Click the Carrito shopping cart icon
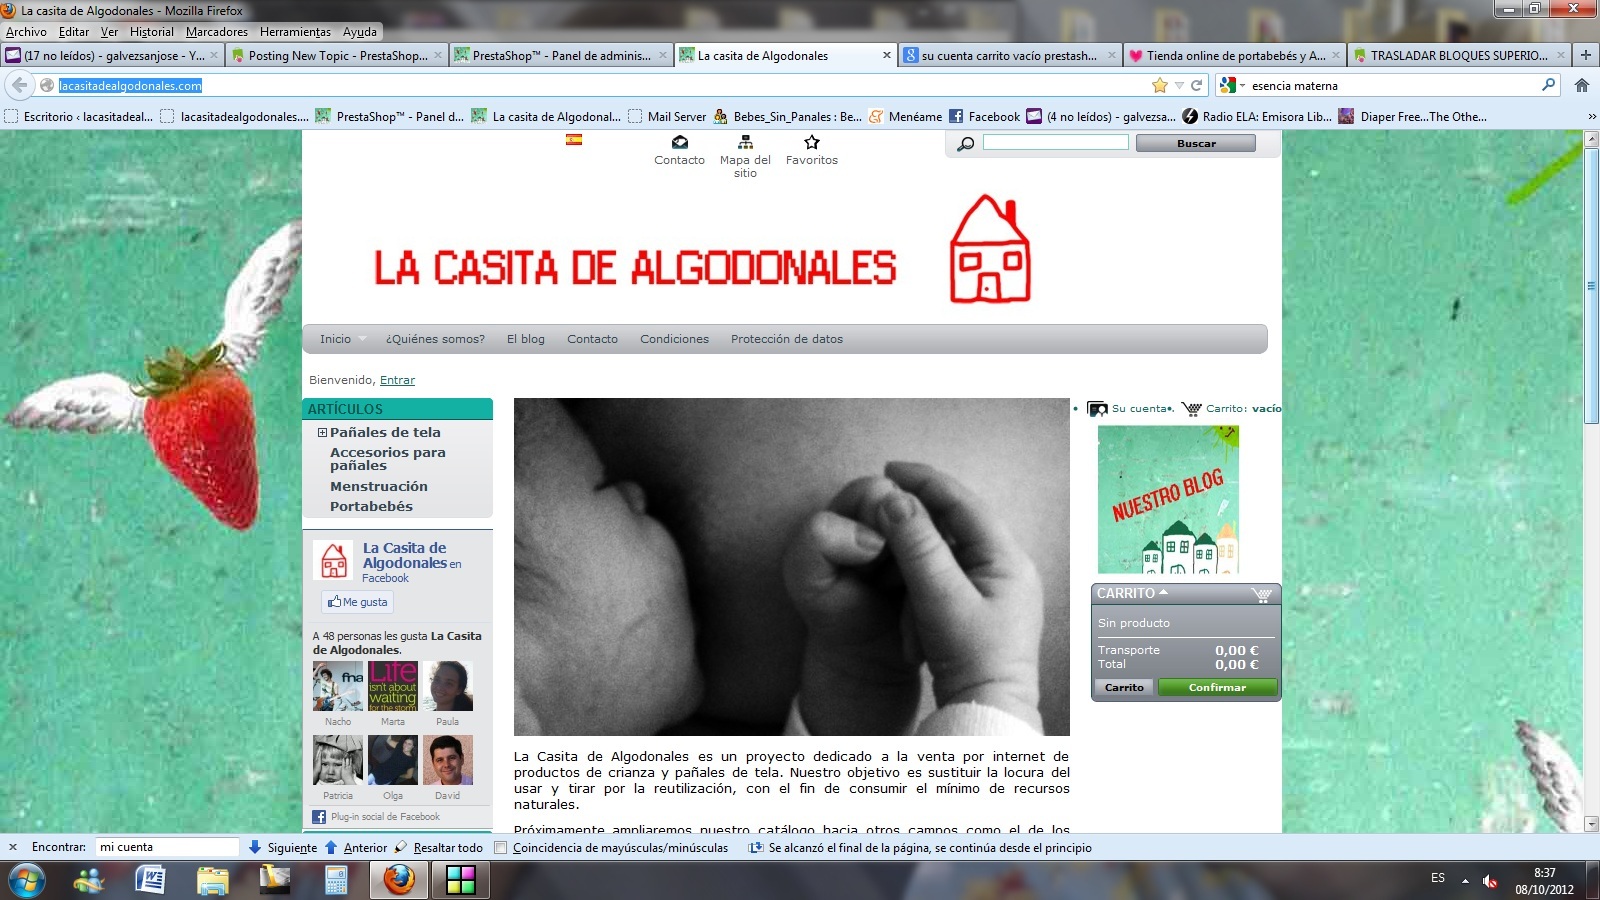 (1191, 409)
